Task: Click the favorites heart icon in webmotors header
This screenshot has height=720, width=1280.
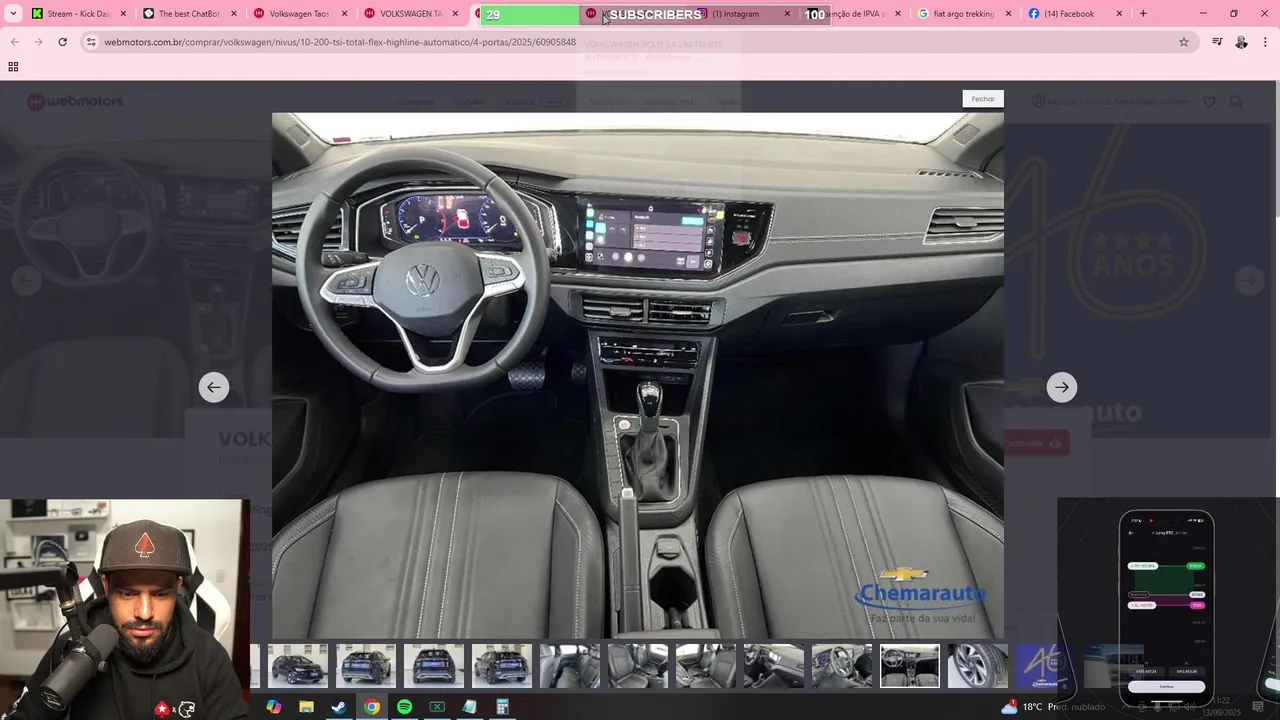Action: [x=1209, y=101]
